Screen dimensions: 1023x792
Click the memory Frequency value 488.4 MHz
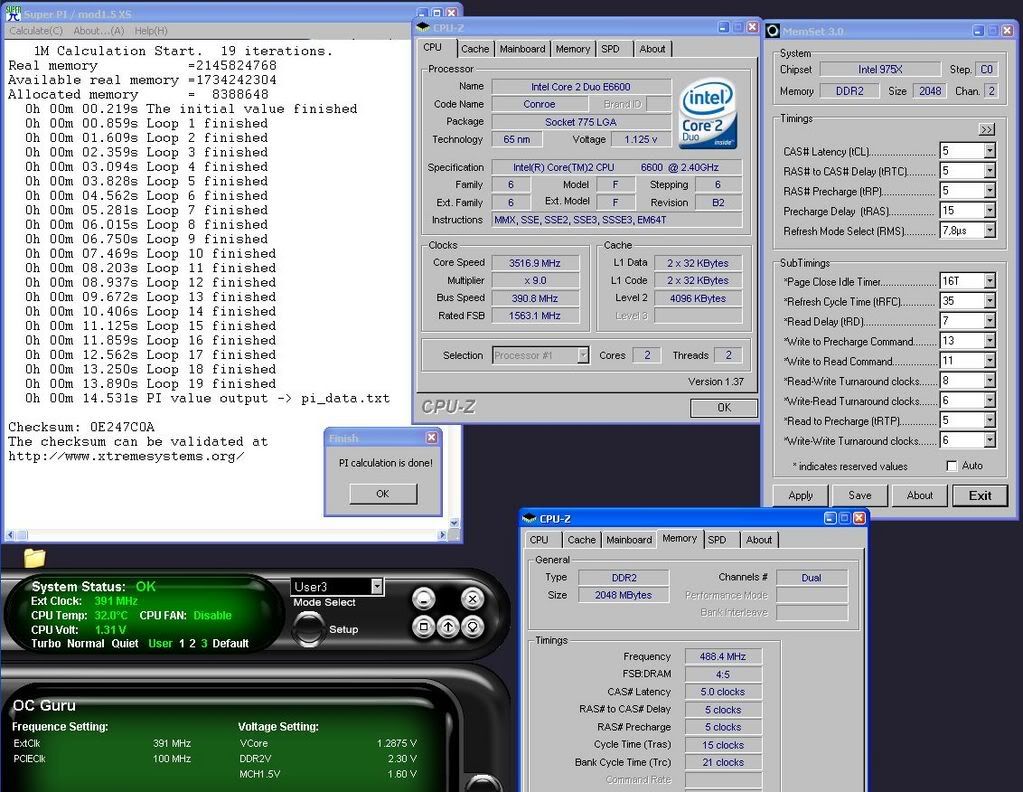click(x=723, y=656)
